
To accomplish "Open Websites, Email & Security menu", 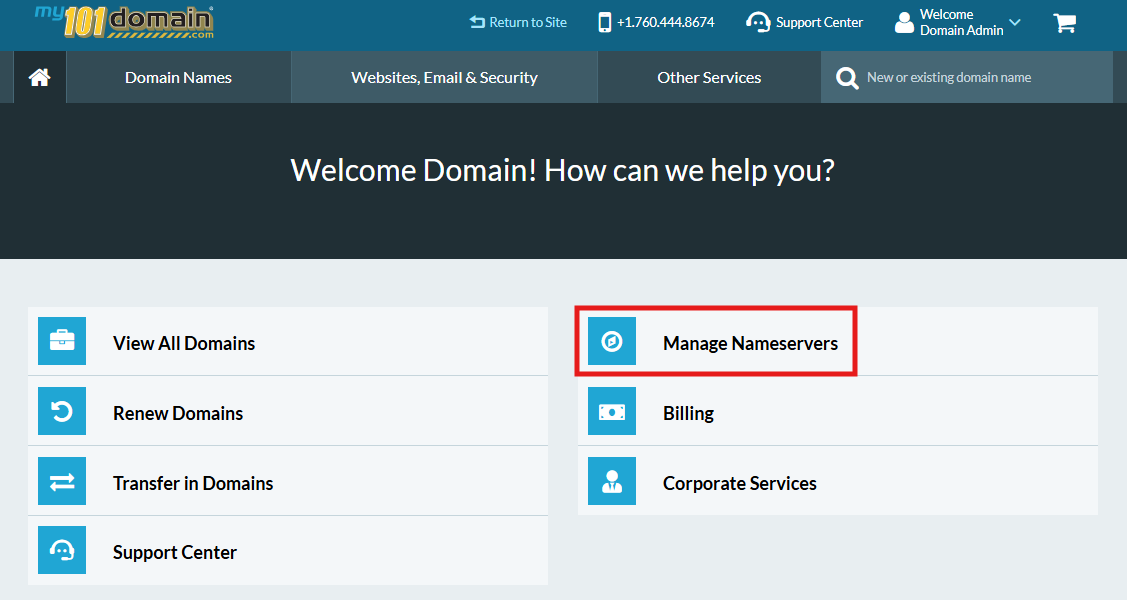I will pos(444,78).
